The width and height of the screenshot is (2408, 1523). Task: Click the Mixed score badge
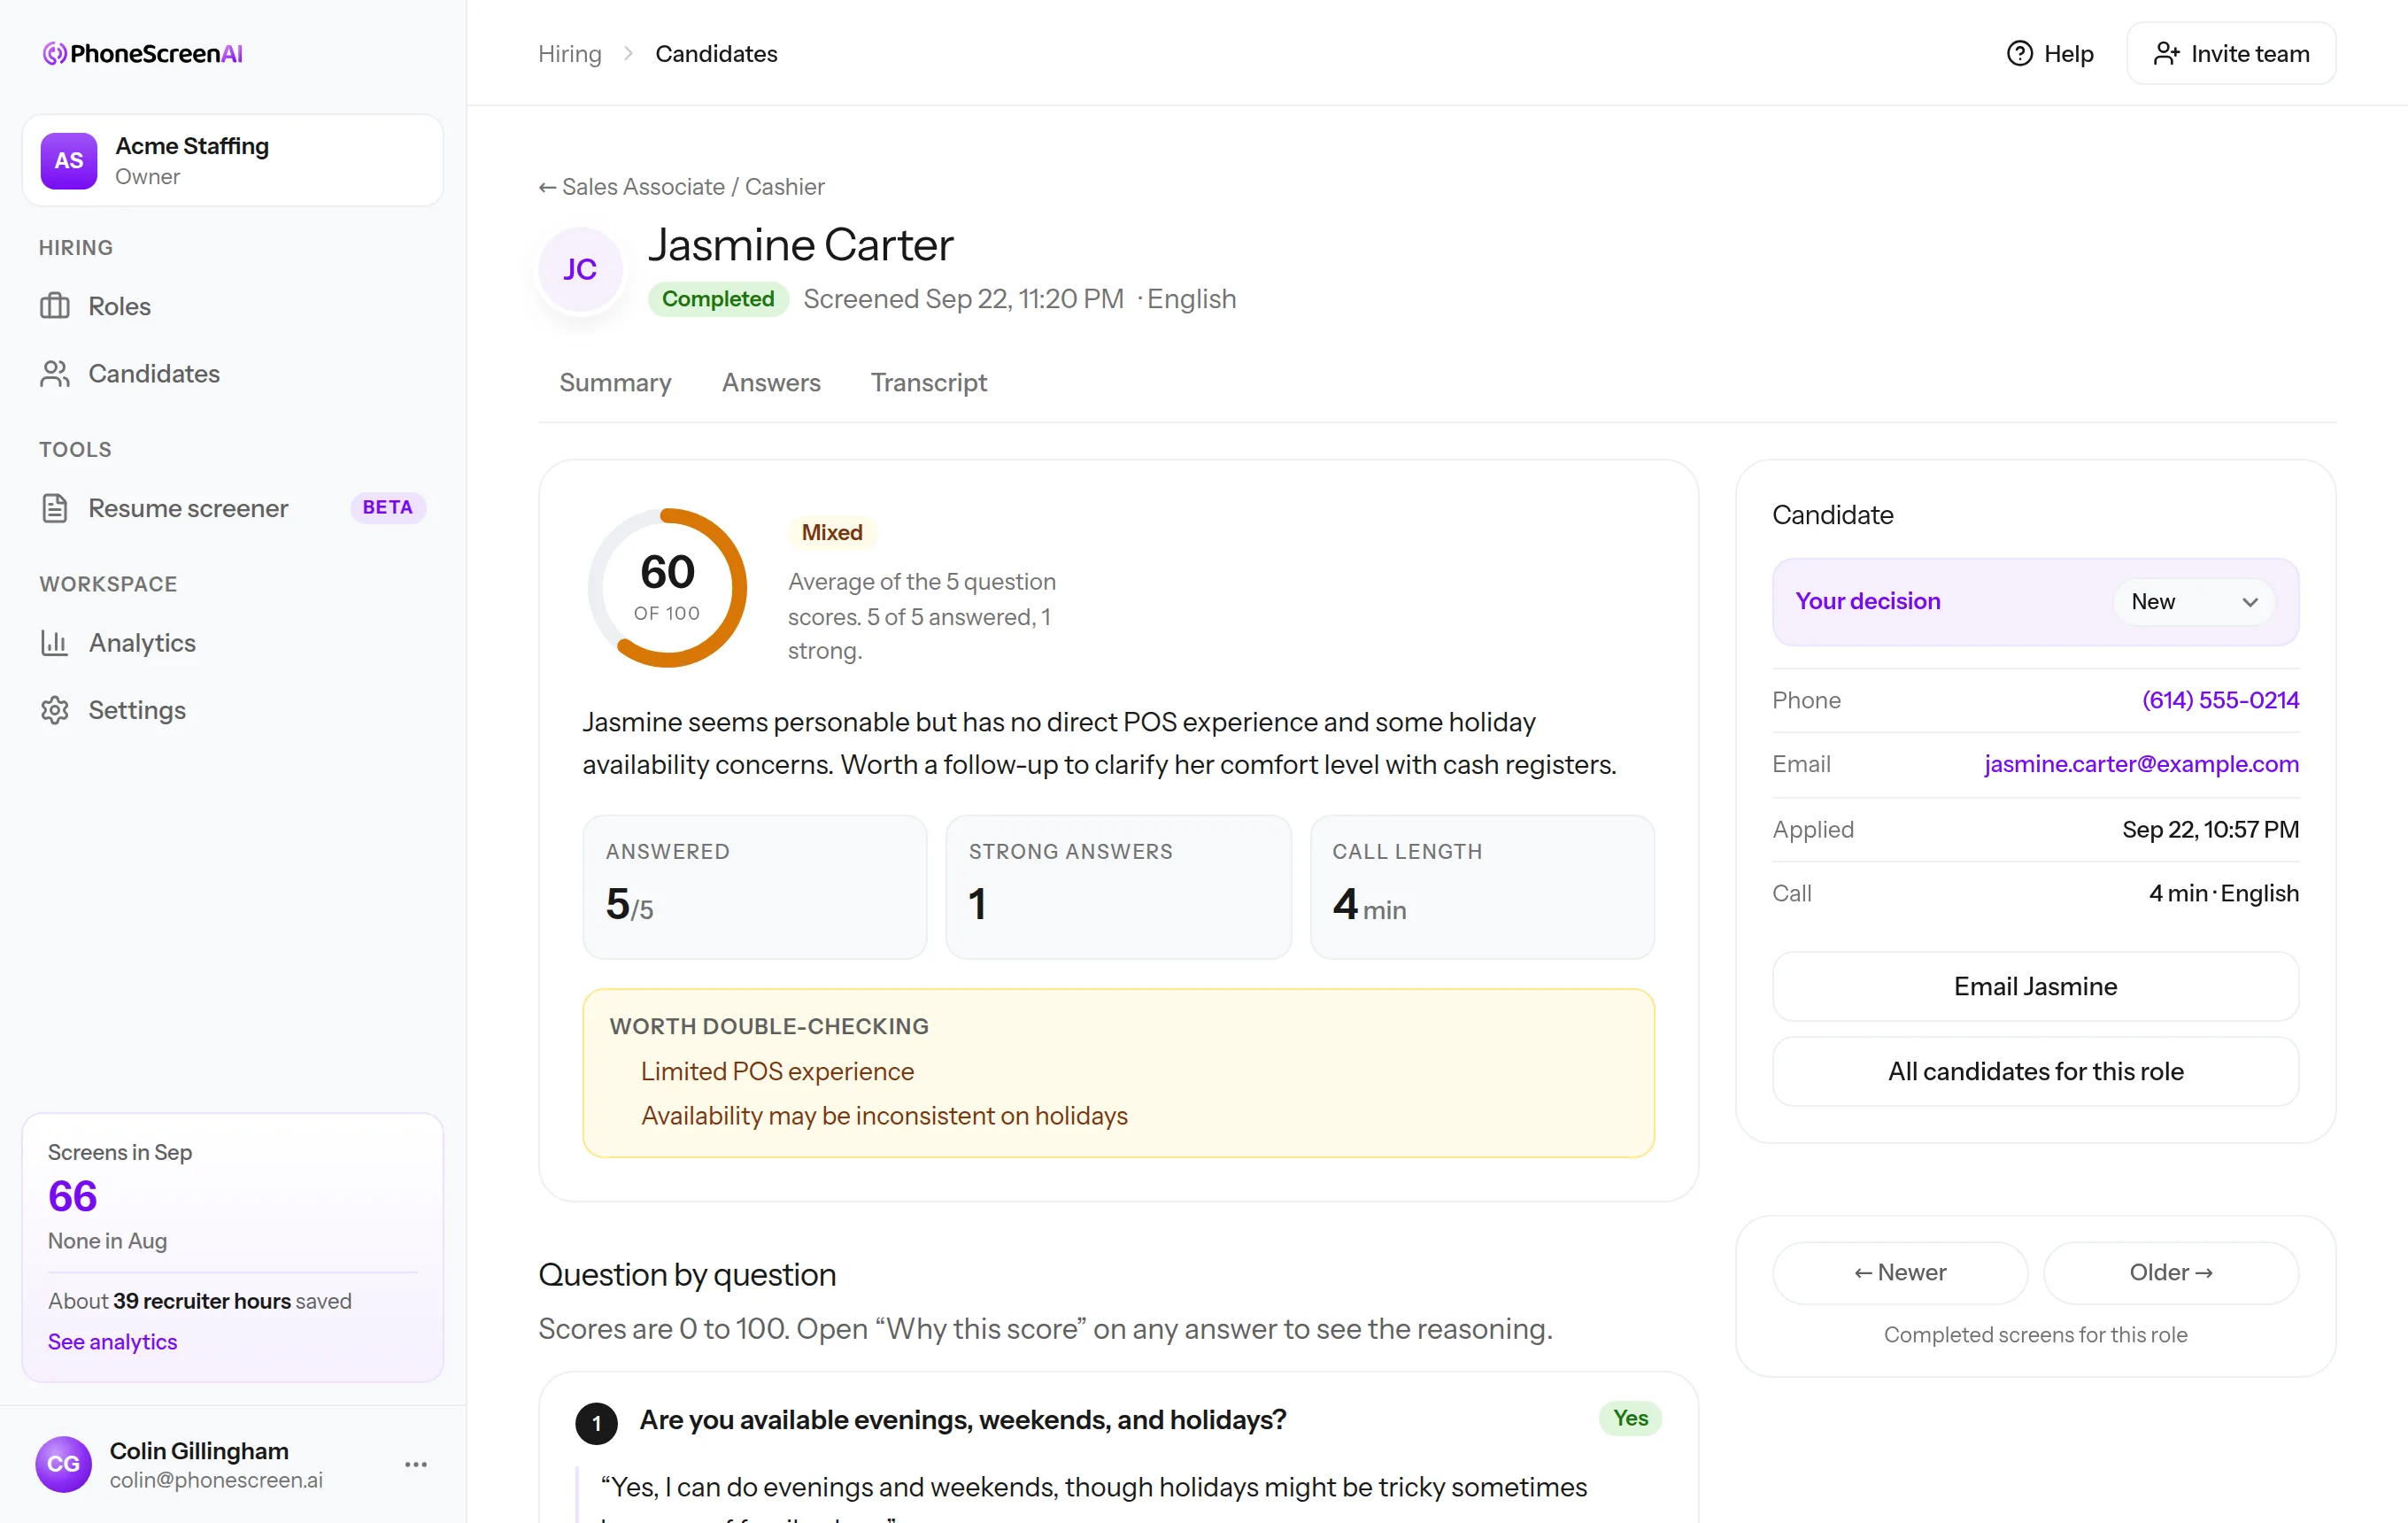coord(832,532)
